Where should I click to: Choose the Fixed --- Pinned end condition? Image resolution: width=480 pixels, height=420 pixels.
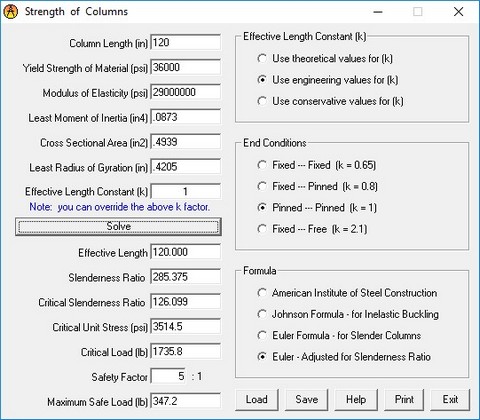pyautogui.click(x=318, y=186)
